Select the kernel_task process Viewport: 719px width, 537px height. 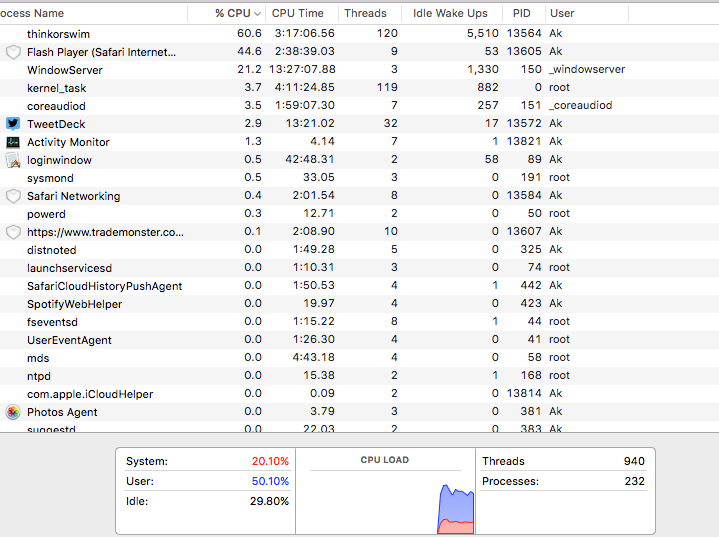click(x=56, y=88)
